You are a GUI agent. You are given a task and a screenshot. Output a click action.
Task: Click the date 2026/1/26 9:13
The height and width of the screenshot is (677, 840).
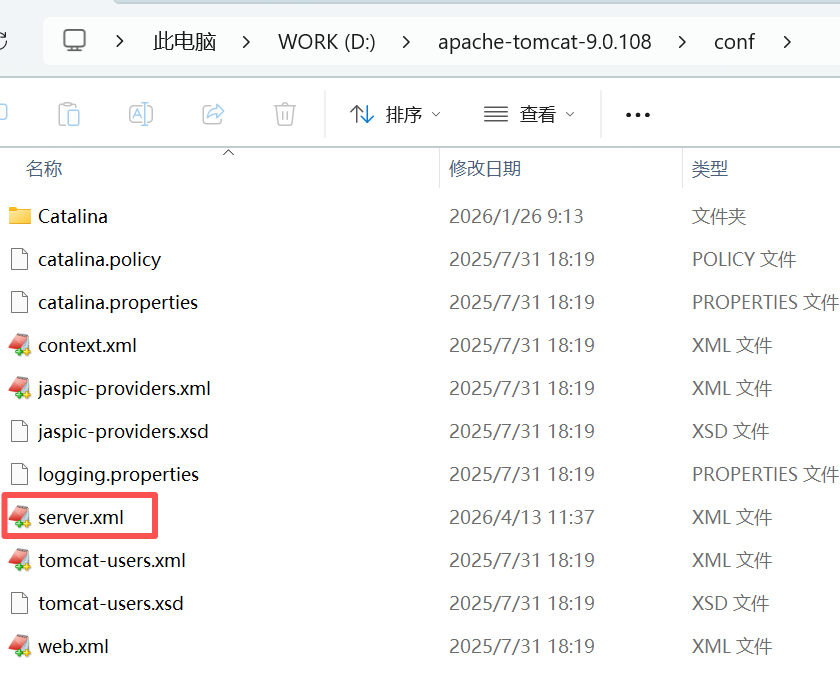click(516, 216)
